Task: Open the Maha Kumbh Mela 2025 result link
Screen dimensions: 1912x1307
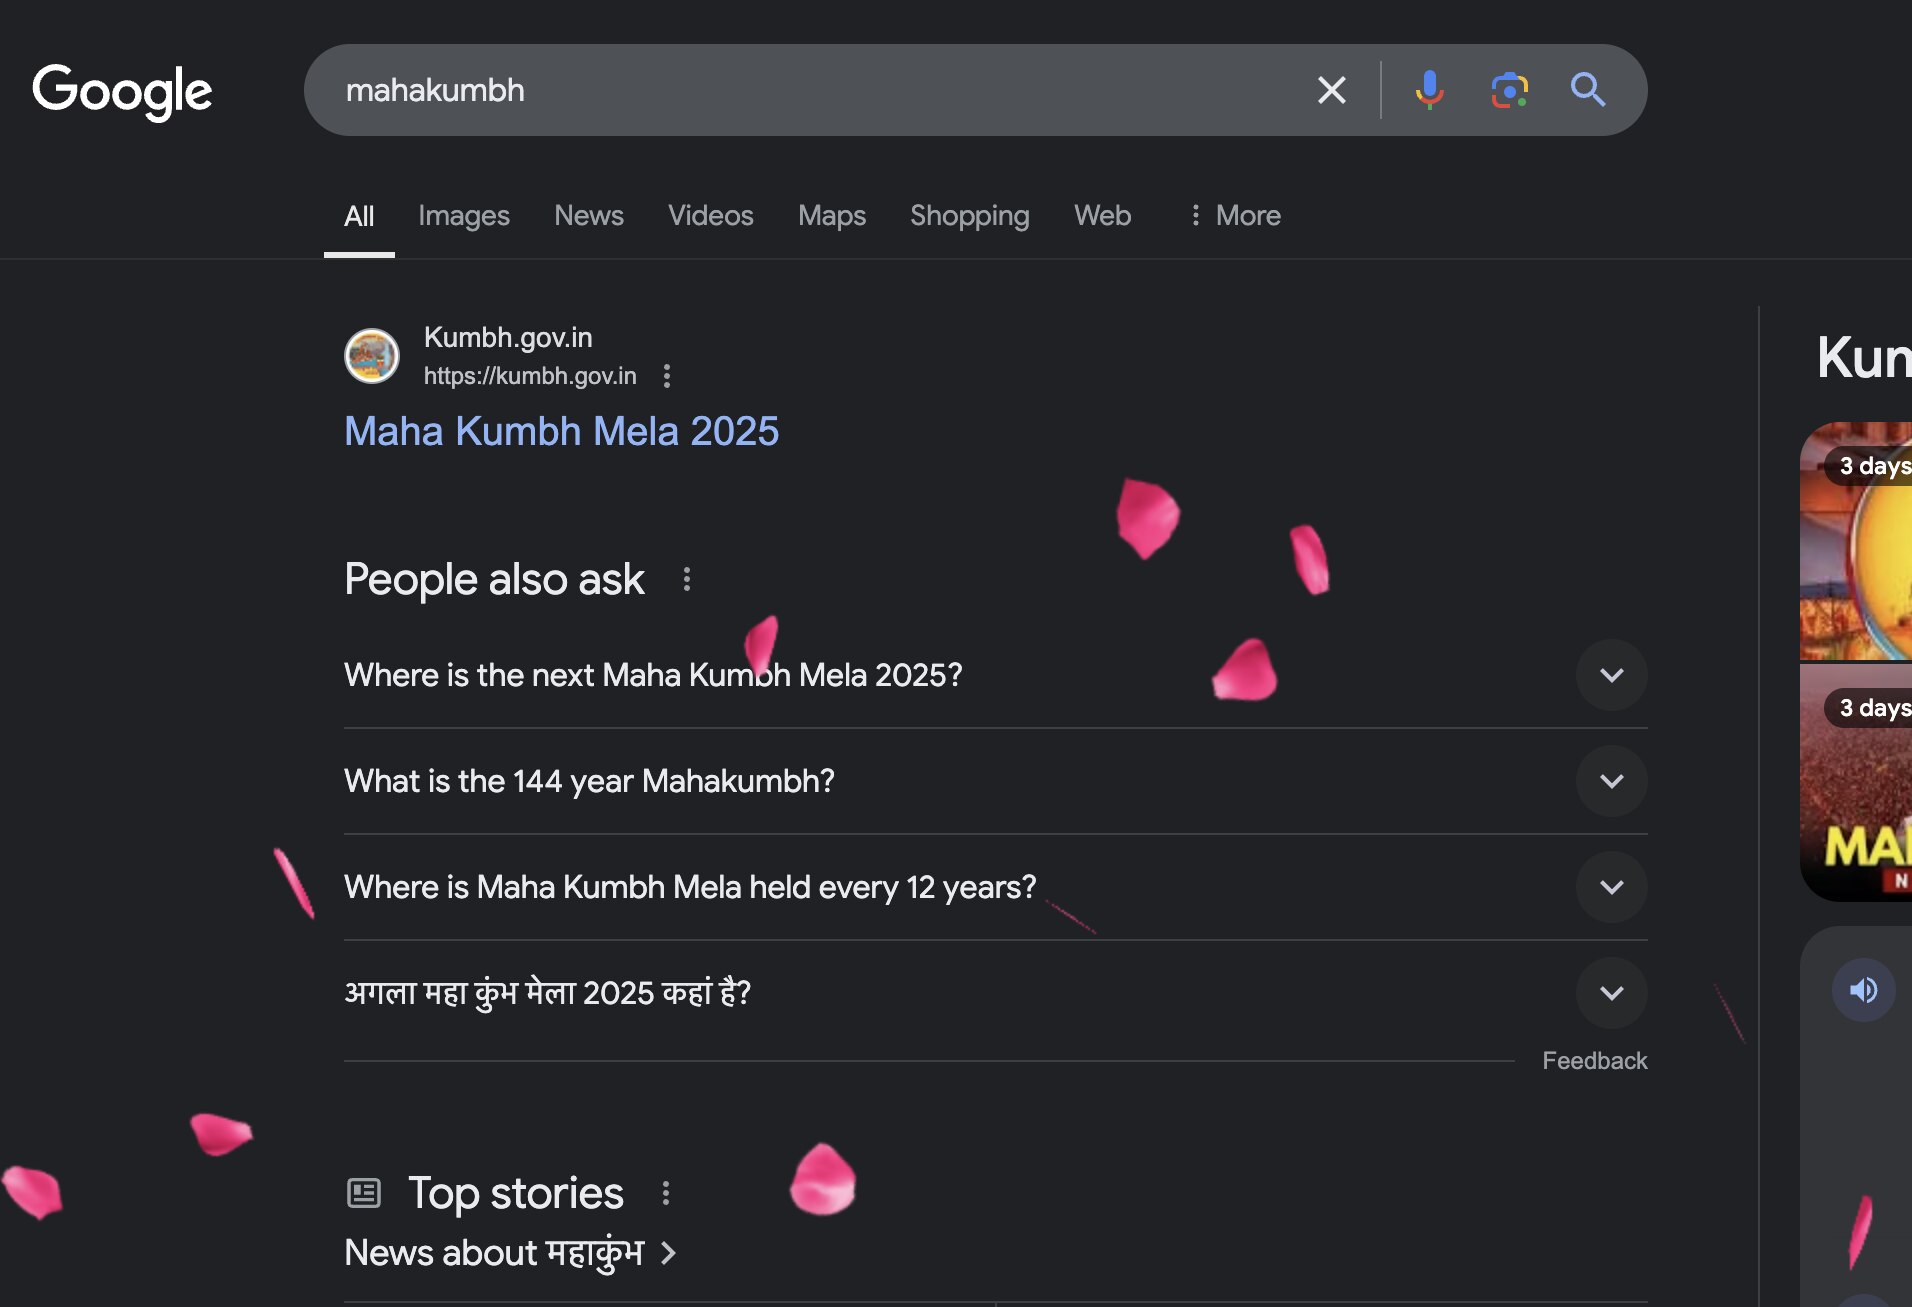Action: coord(561,431)
